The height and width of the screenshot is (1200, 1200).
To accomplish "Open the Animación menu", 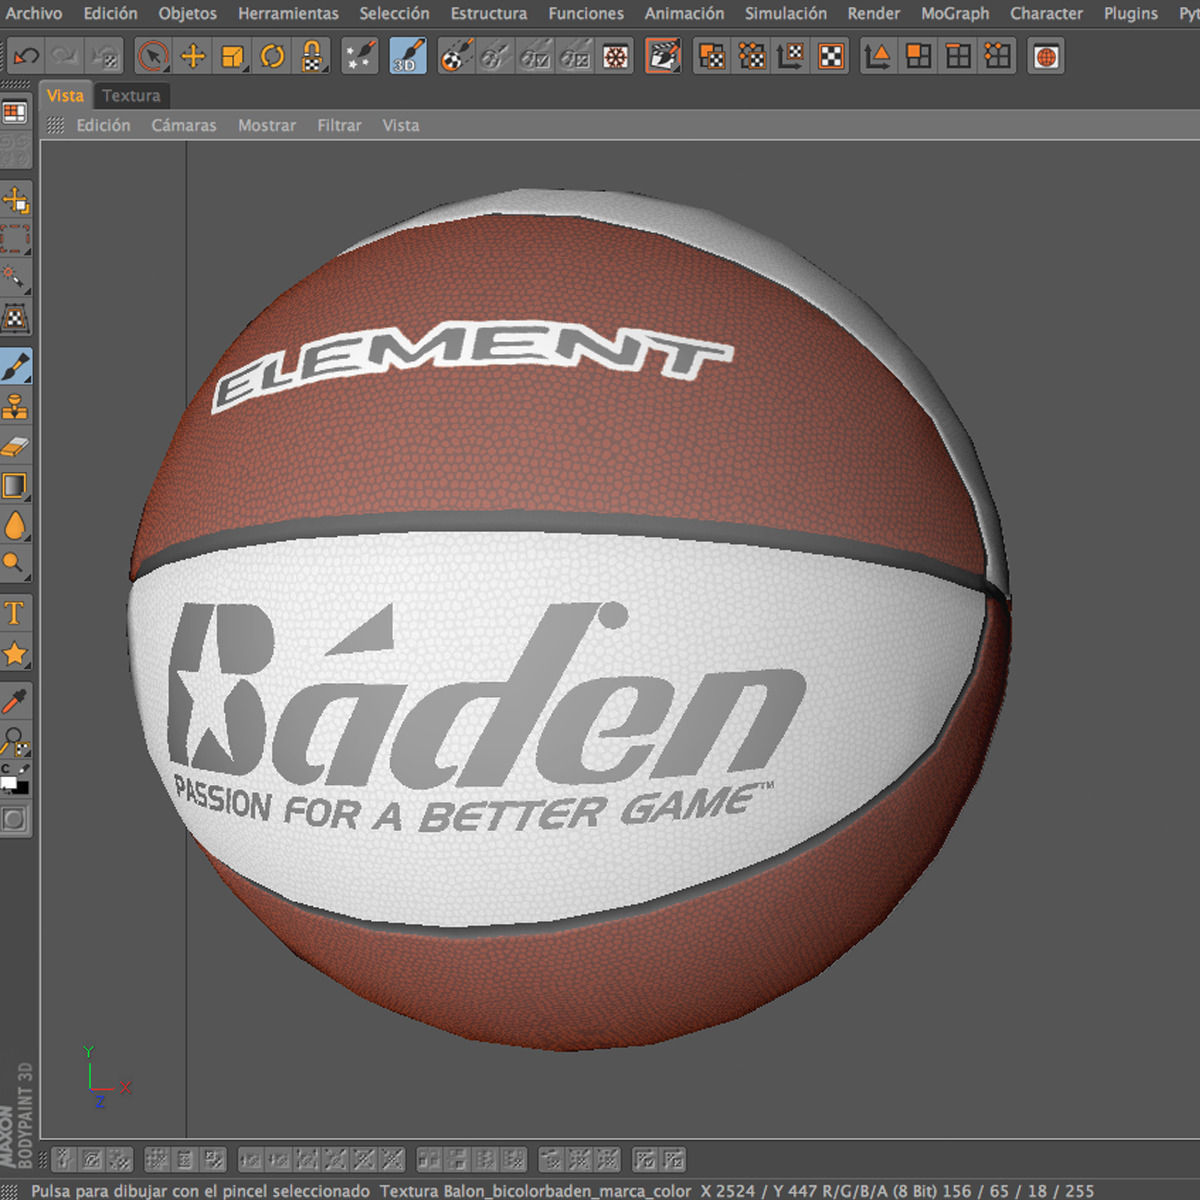I will (684, 13).
